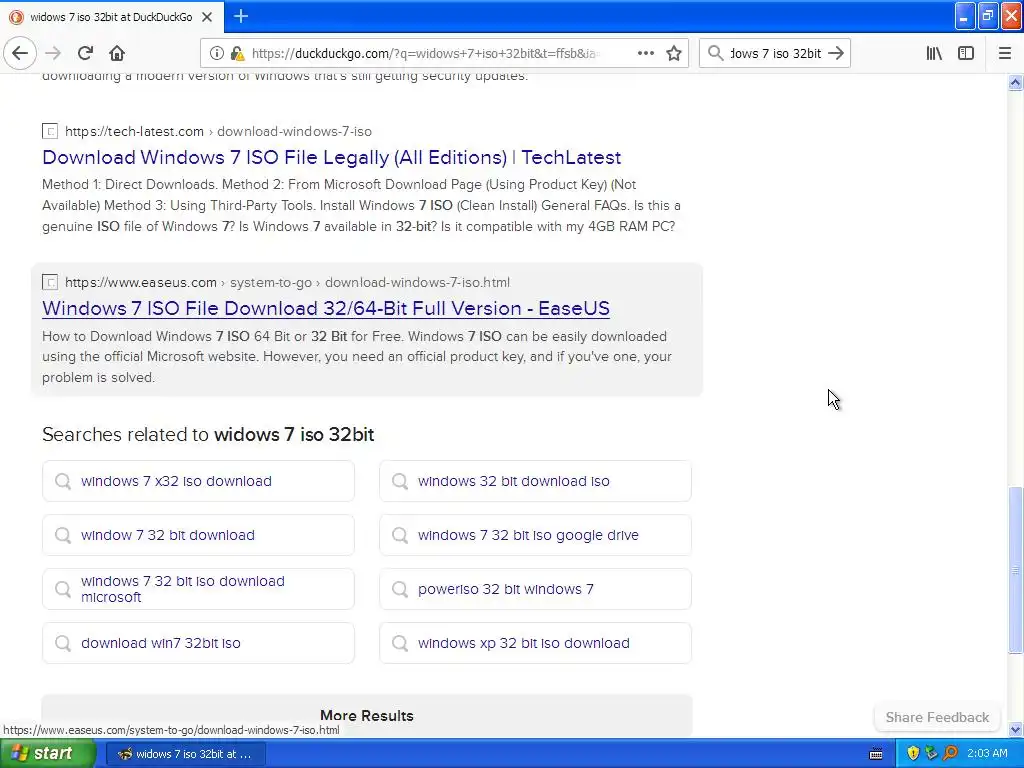Screen dimensions: 1024x768
Task: Open the Firefox hamburger menu
Action: pos(1005,54)
